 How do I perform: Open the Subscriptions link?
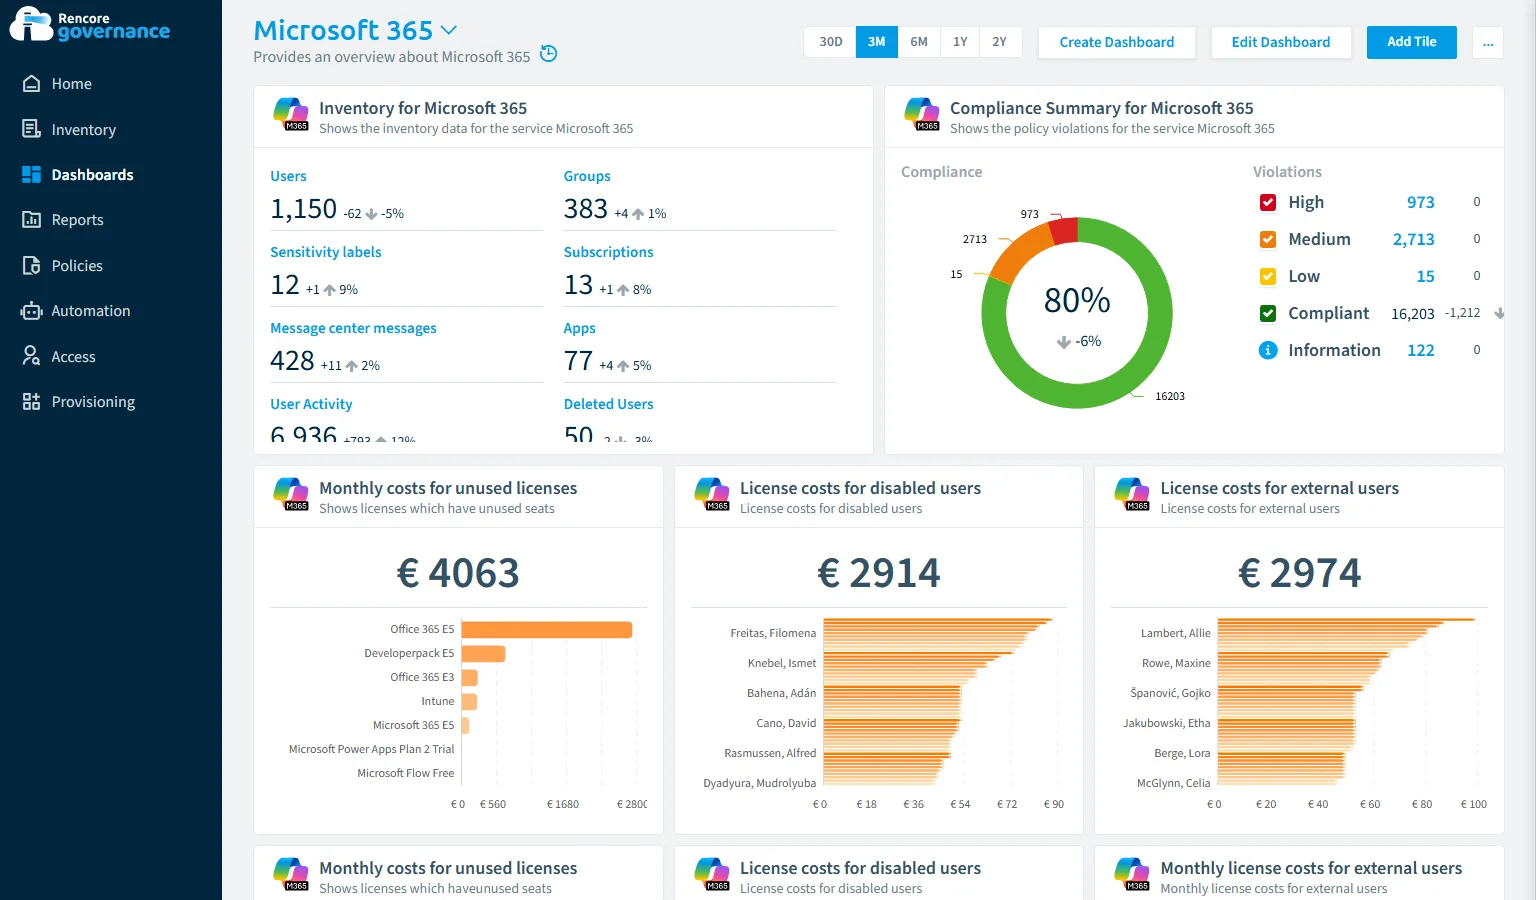(609, 252)
